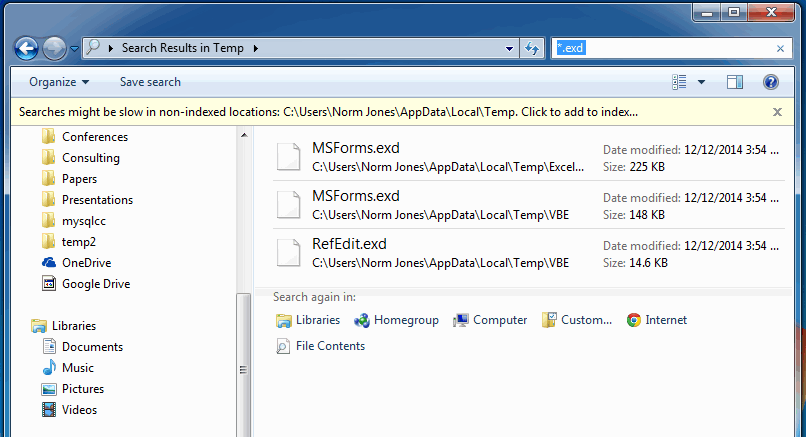Change view using the view icon

point(679,82)
